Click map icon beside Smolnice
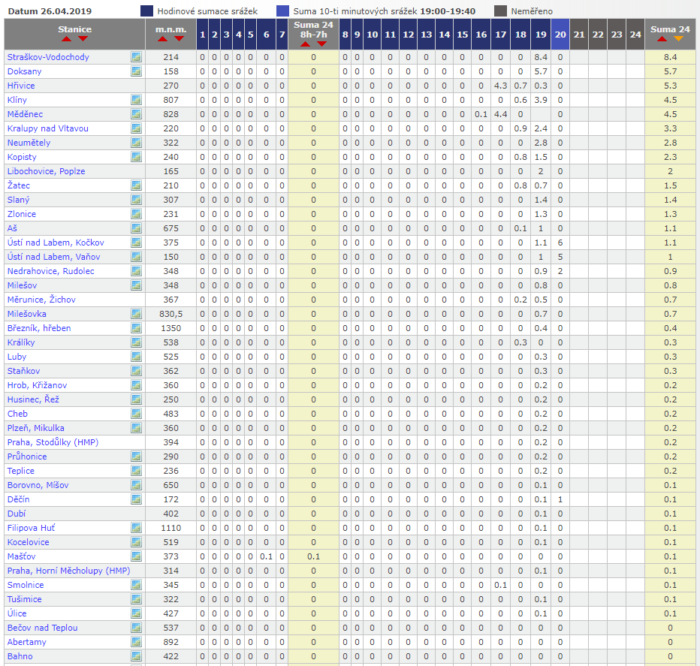Image resolution: width=700 pixels, height=666 pixels. 136,585
